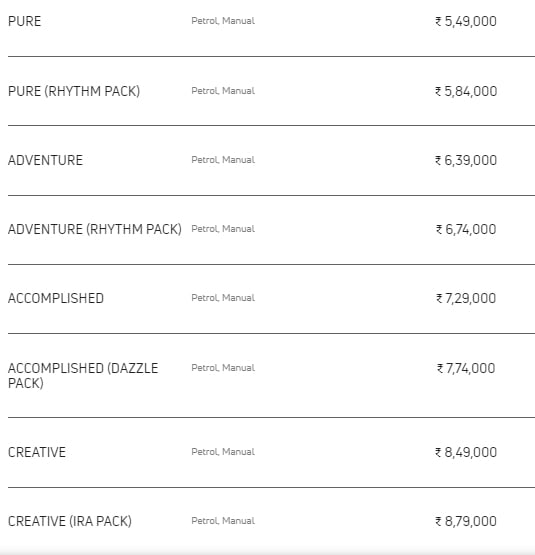Click Petrol, Manual in CREATIVE row
The image size is (535, 555).
pos(223,452)
